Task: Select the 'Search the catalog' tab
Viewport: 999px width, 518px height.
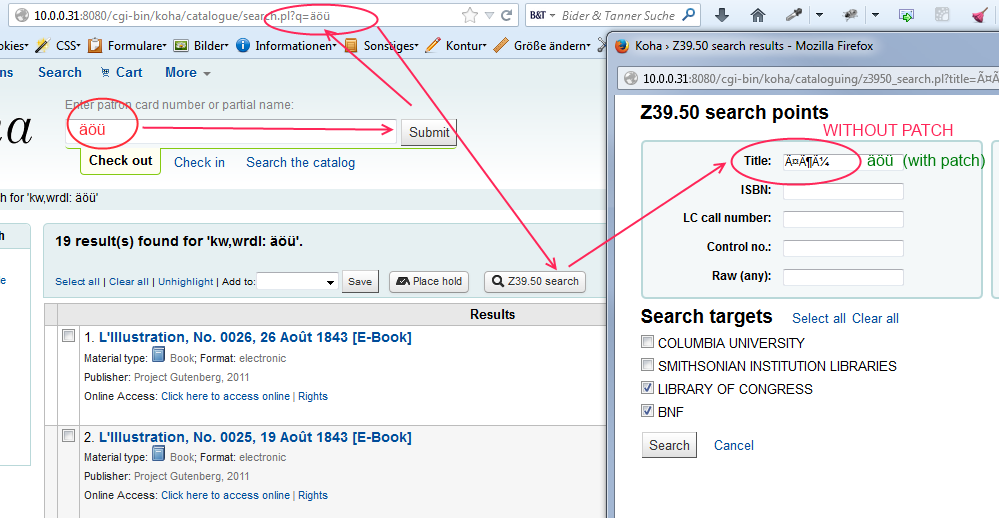Action: [x=300, y=162]
